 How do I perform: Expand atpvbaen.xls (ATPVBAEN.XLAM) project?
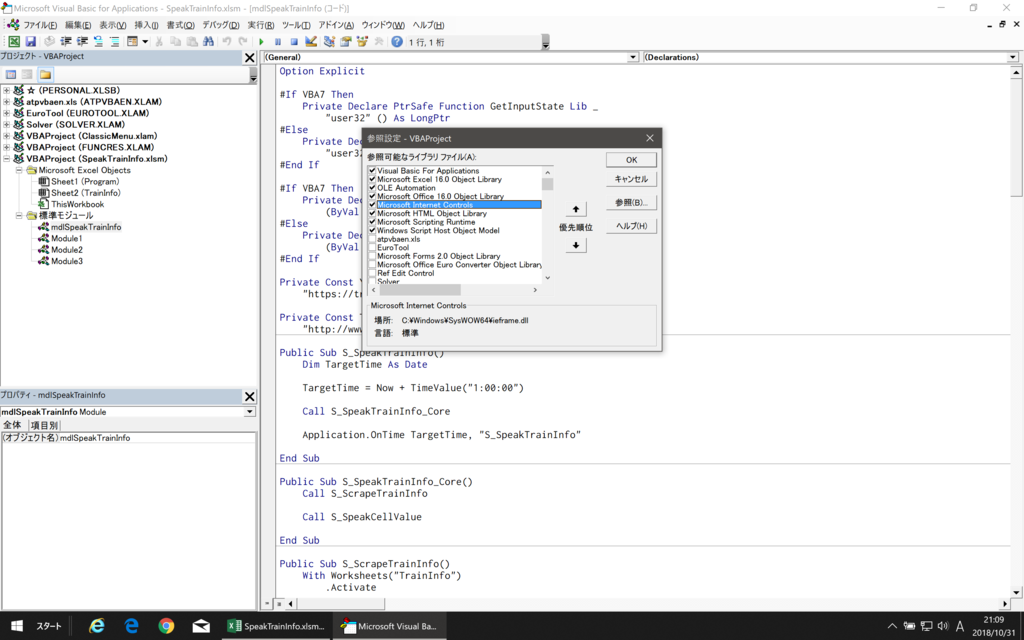click(x=7, y=102)
